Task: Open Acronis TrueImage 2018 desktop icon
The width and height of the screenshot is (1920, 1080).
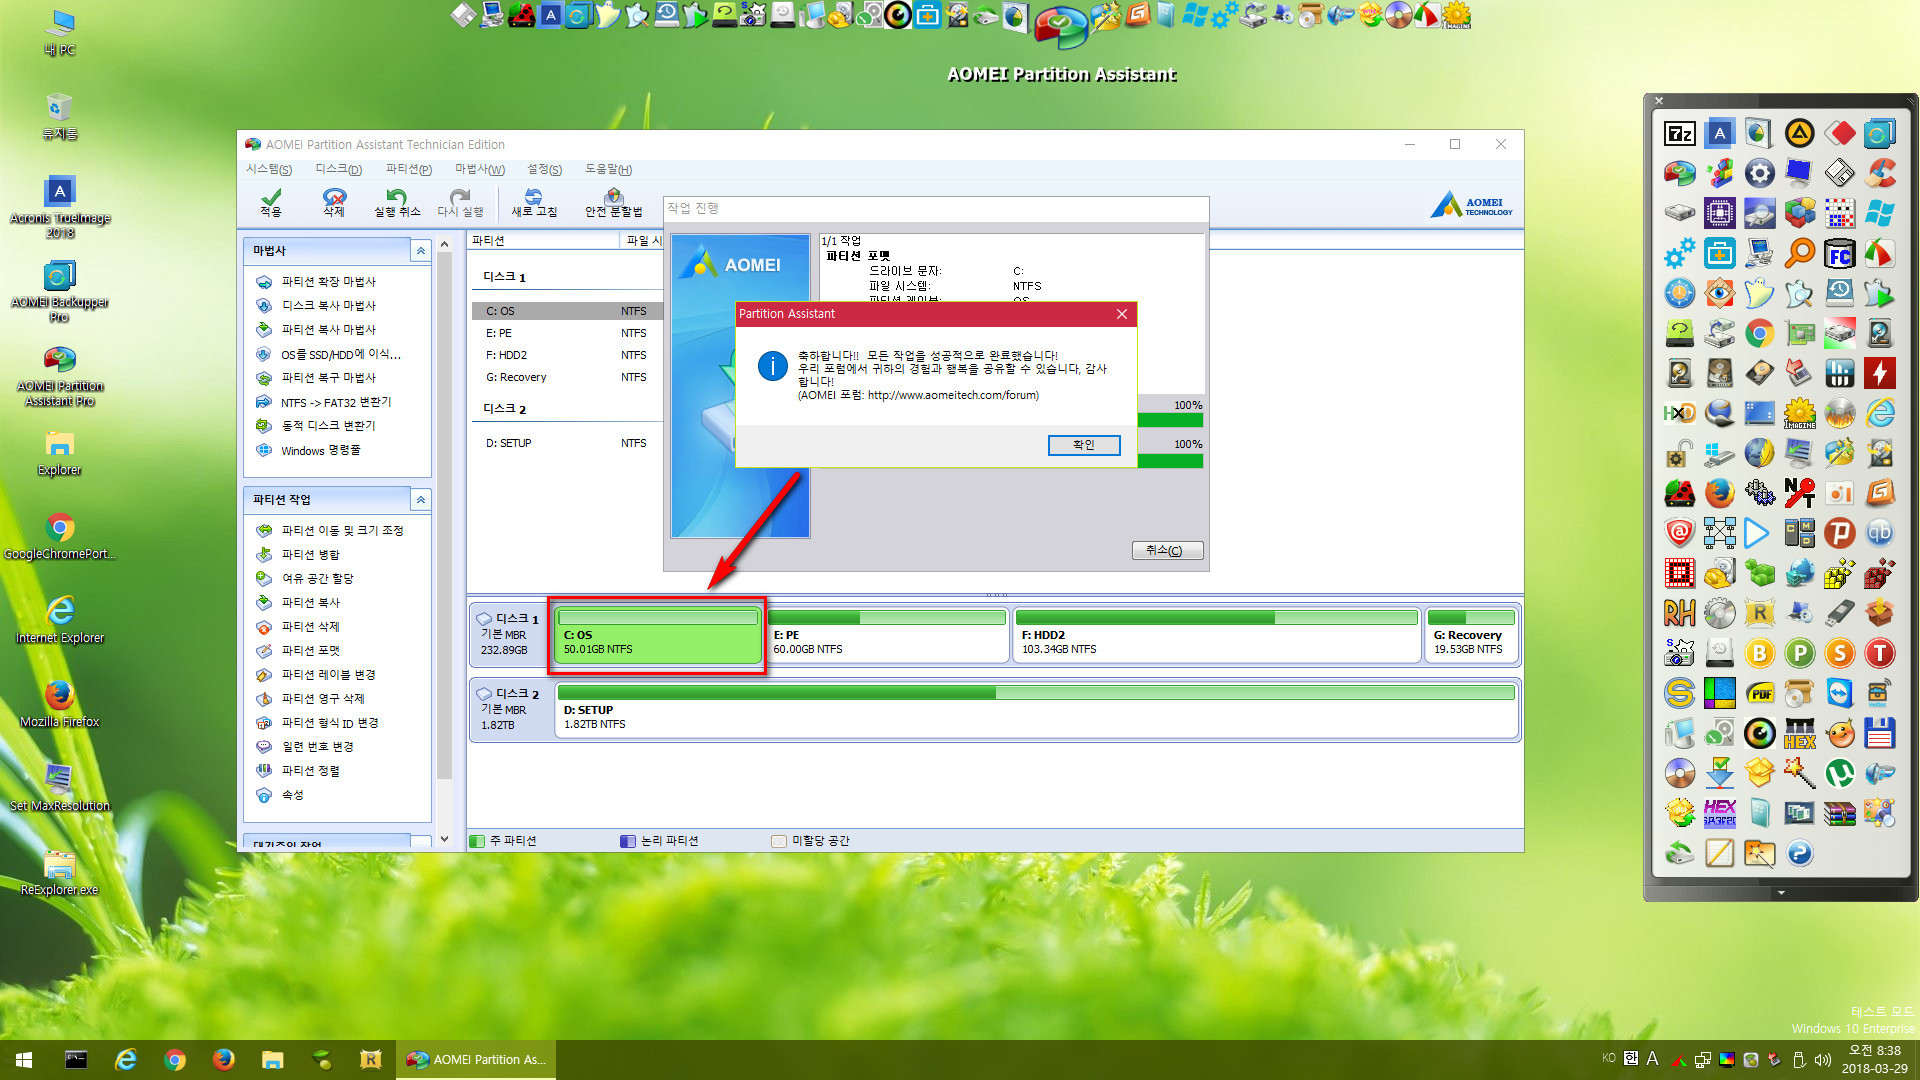Action: (x=60, y=207)
